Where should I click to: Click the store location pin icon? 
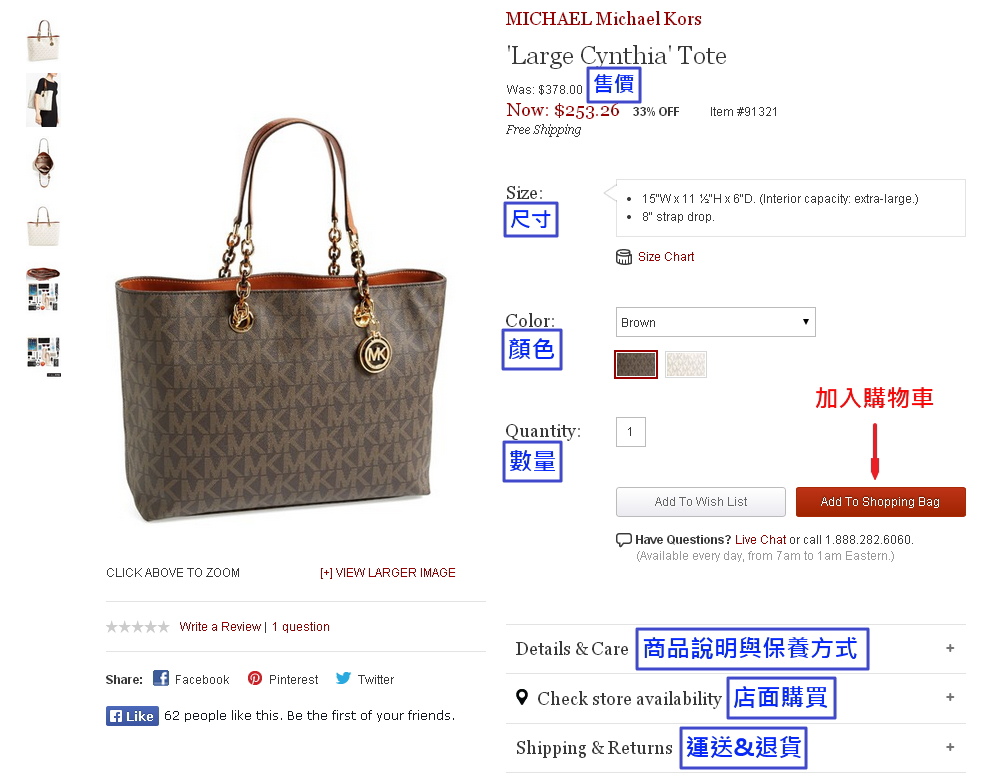[522, 697]
